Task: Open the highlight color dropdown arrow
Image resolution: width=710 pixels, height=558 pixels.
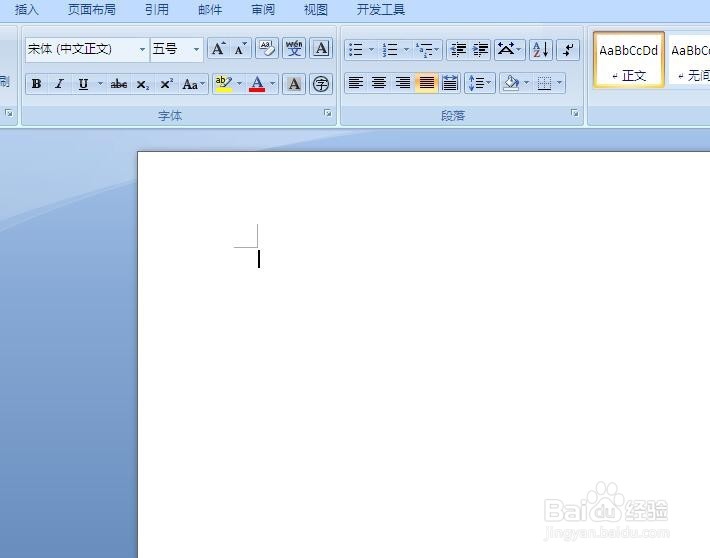Action: click(239, 84)
